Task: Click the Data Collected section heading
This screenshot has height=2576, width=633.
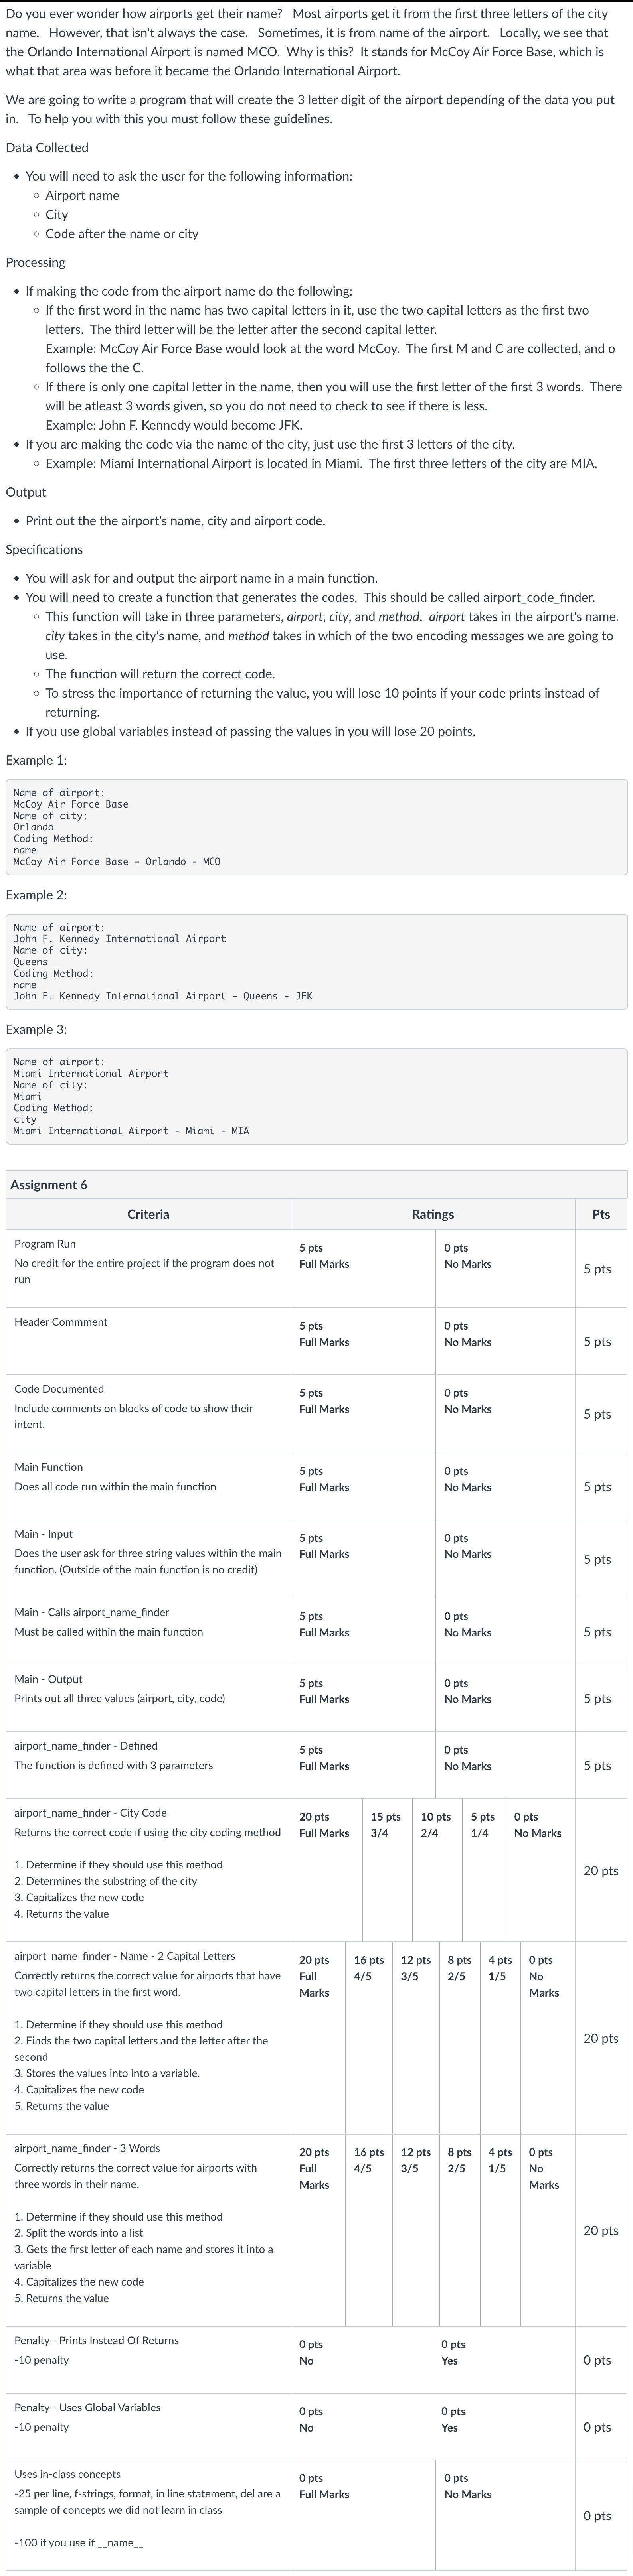Action: [47, 148]
